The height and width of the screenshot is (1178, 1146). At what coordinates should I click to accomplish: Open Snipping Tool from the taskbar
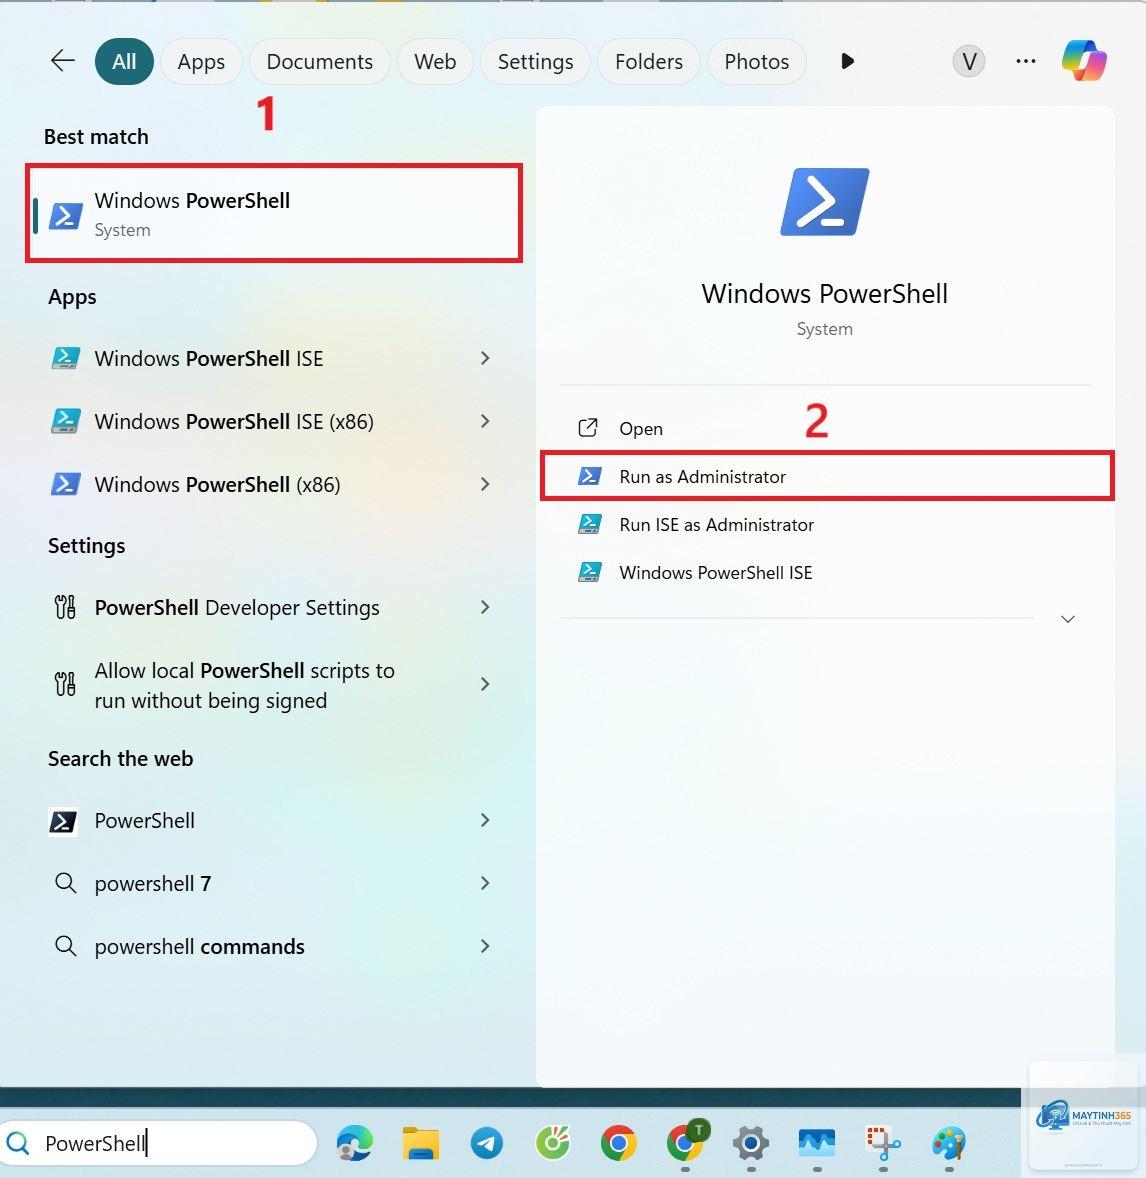click(x=883, y=1143)
